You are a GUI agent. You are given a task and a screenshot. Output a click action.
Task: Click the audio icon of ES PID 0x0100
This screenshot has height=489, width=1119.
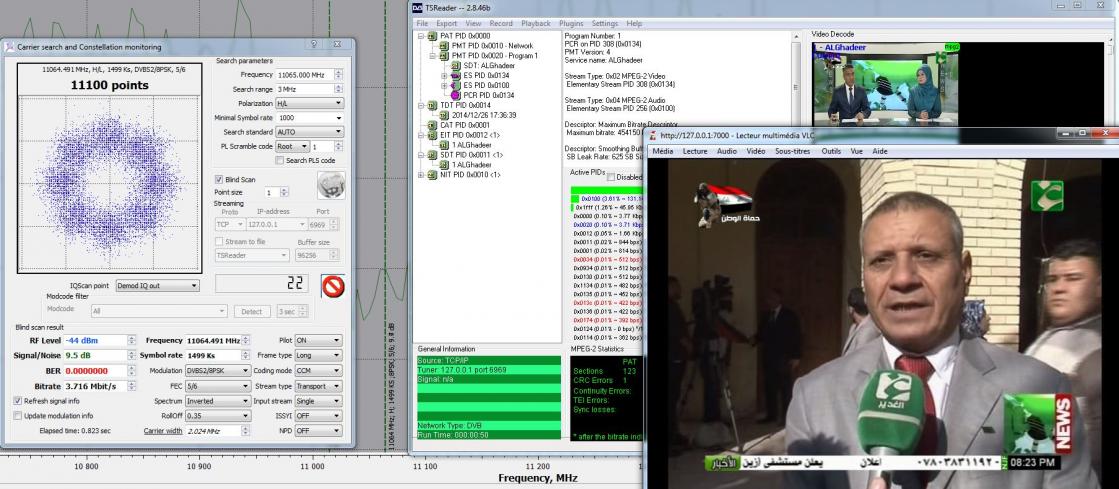pos(456,86)
